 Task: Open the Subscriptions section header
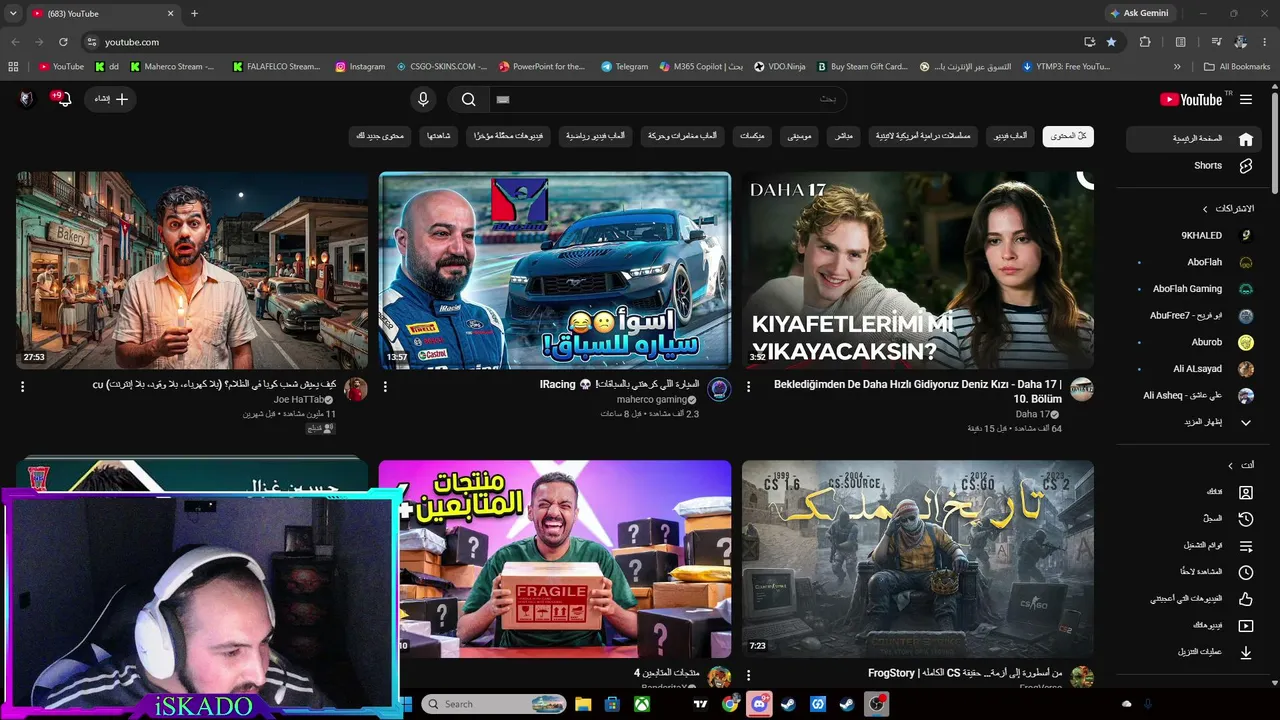pos(1228,208)
